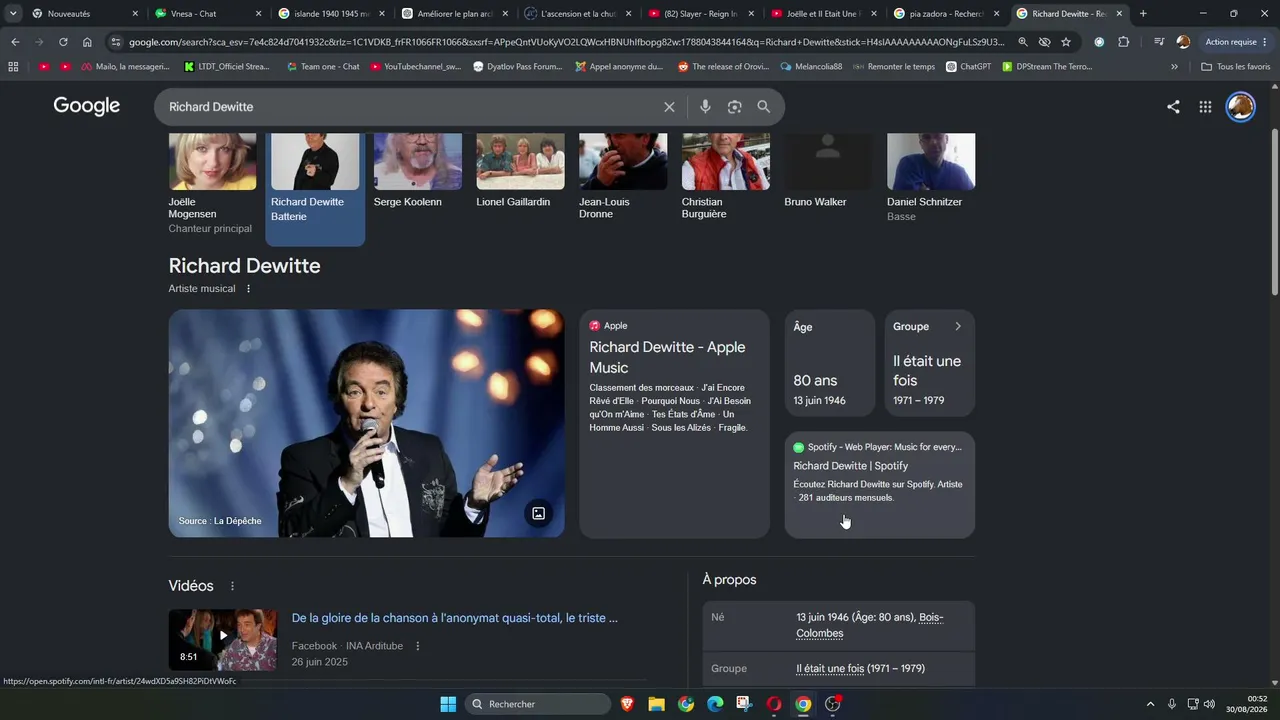Open a new browser tab

click(x=1143, y=14)
